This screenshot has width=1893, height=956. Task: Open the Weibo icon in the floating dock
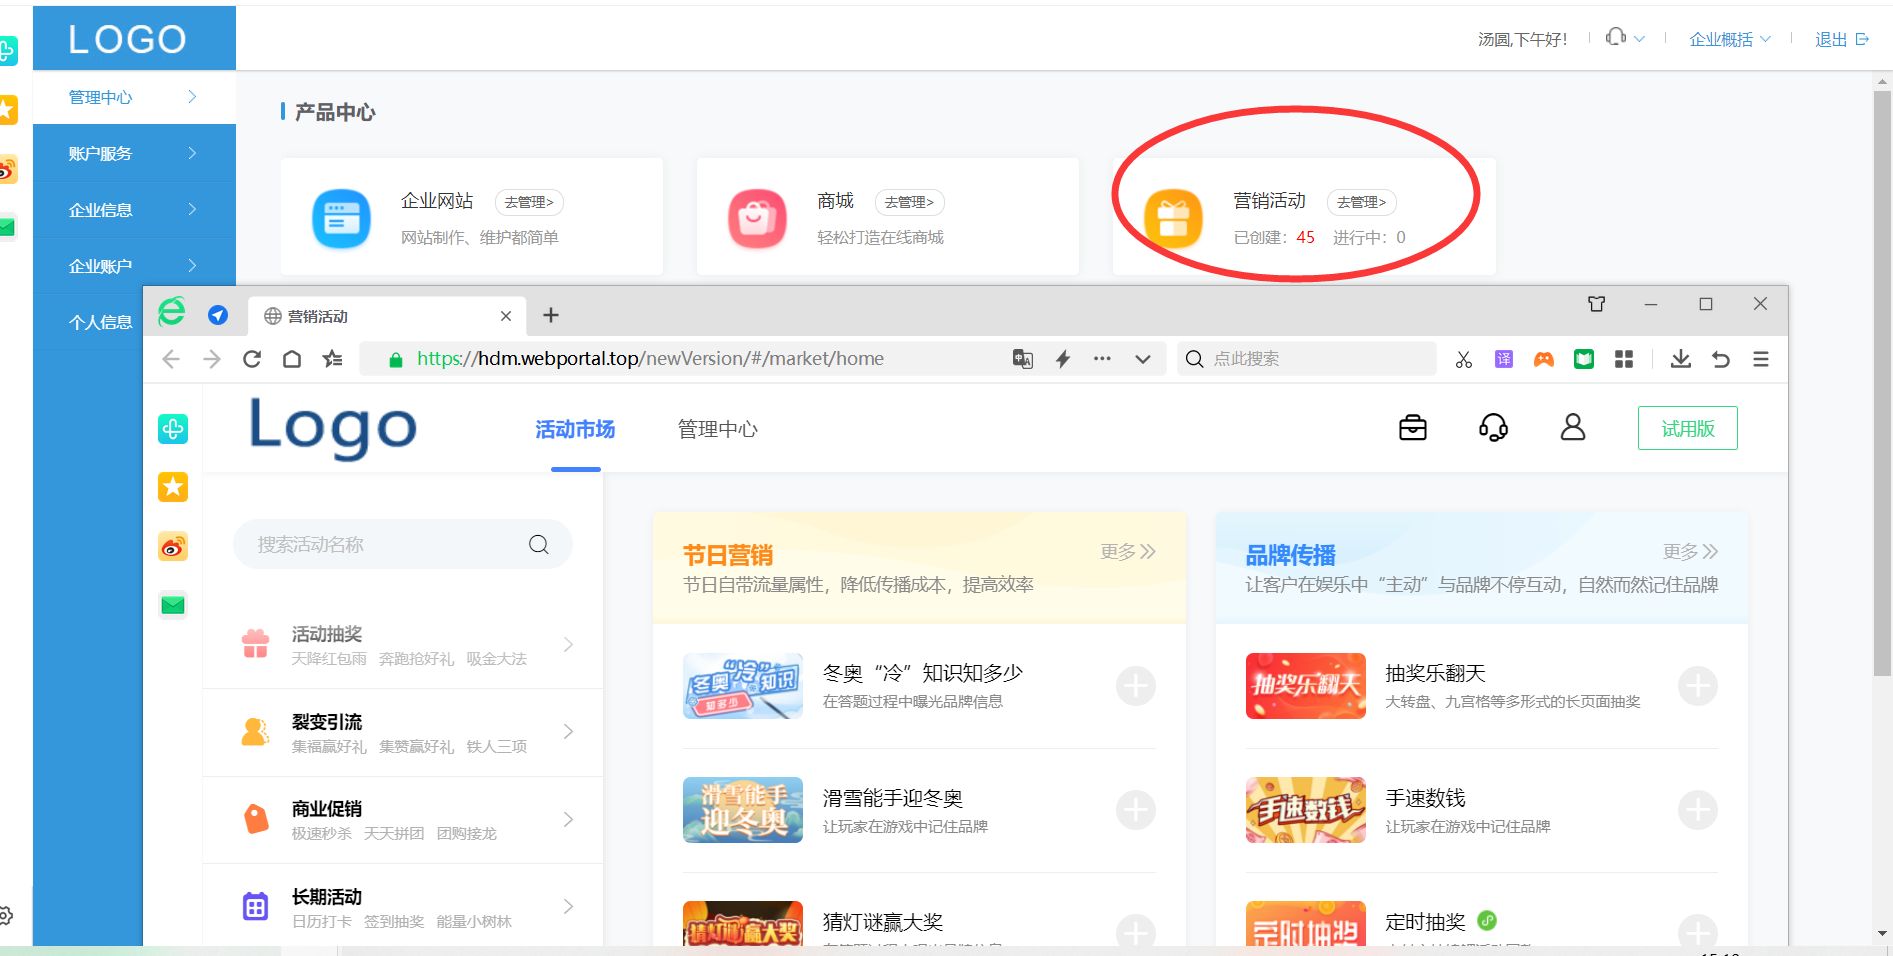[x=172, y=547]
